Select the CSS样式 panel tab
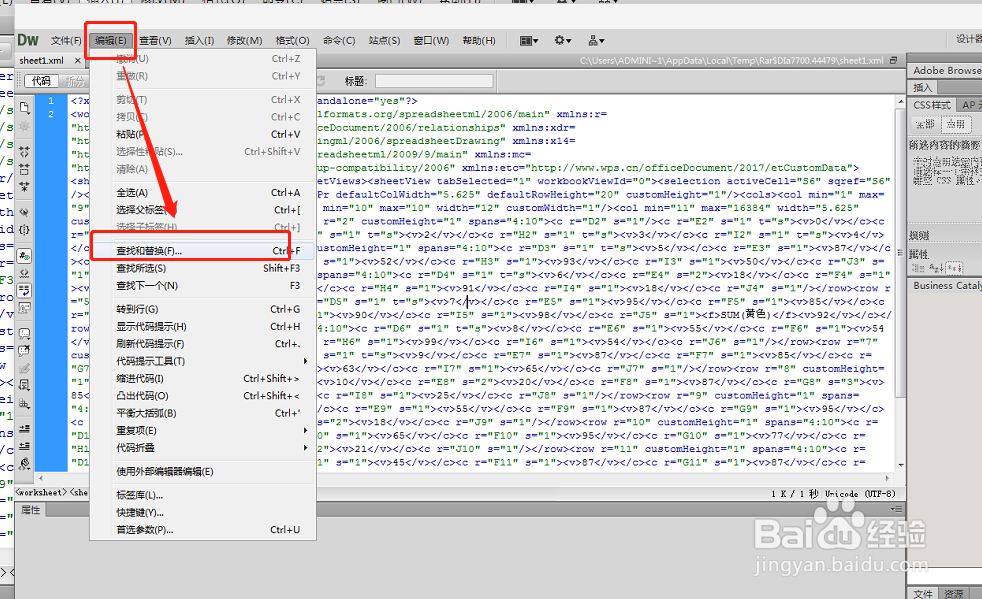The width and height of the screenshot is (982, 599). (x=932, y=105)
